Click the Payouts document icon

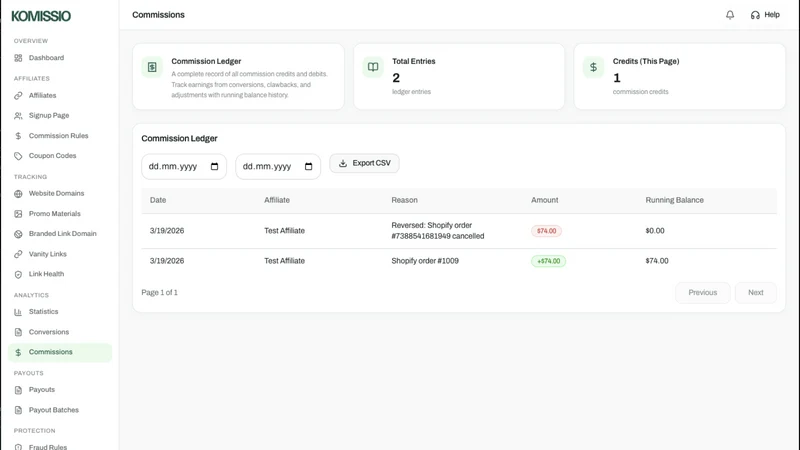(18, 390)
